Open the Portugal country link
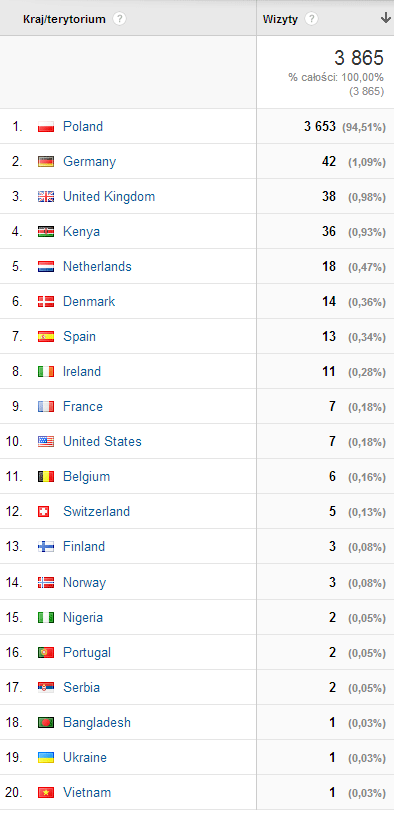394x822 pixels. coord(87,653)
